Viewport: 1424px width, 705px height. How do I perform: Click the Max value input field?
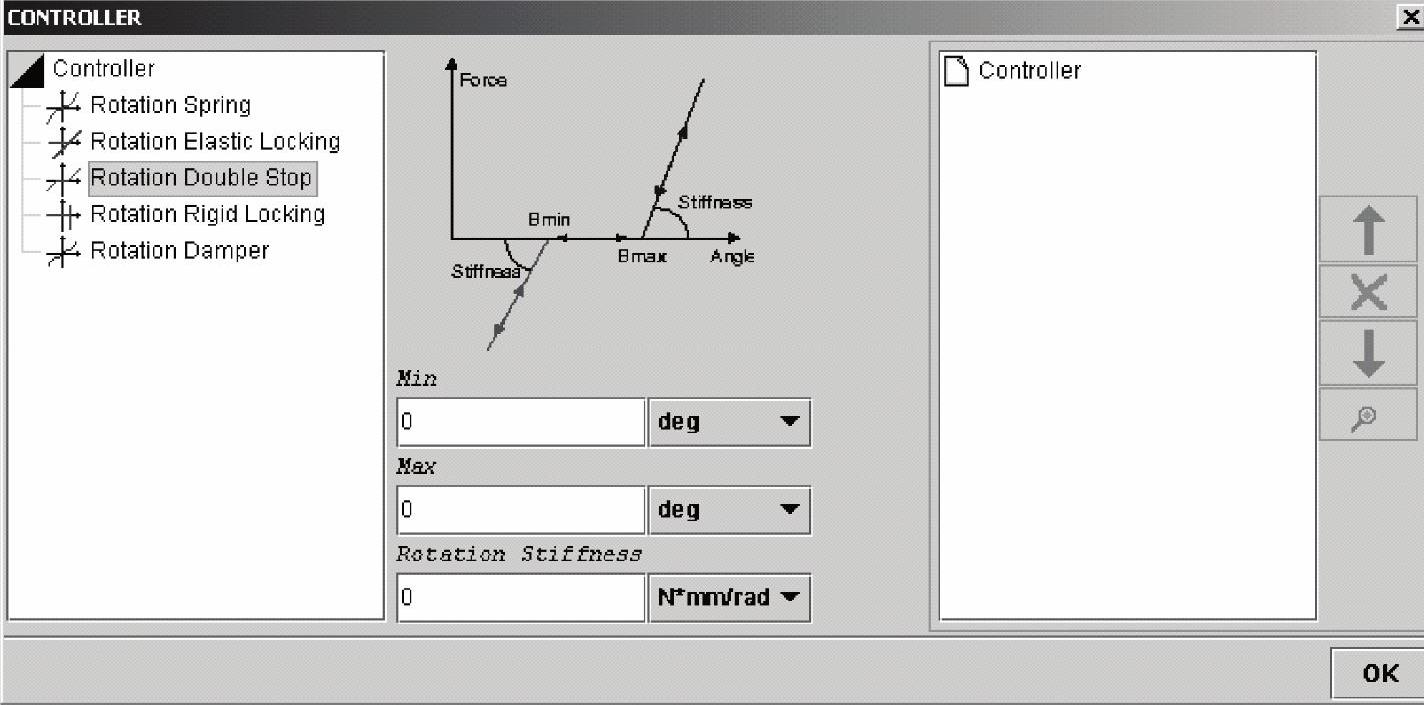[521, 510]
